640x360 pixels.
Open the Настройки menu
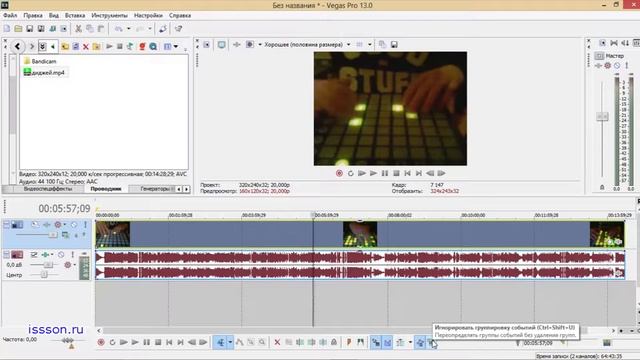click(x=148, y=16)
